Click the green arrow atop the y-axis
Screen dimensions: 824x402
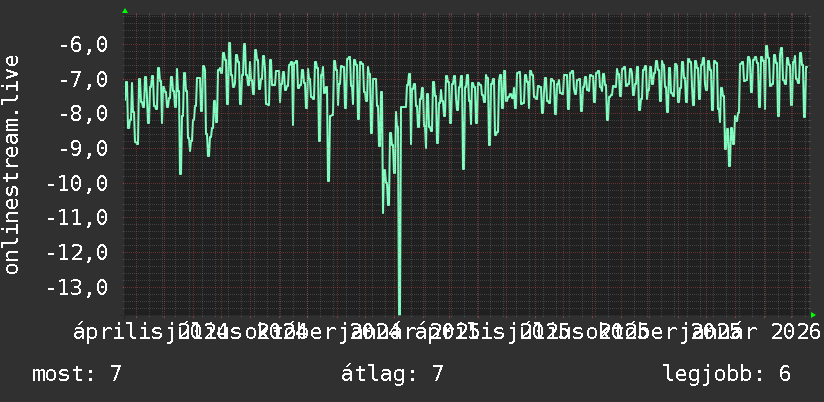tap(125, 11)
